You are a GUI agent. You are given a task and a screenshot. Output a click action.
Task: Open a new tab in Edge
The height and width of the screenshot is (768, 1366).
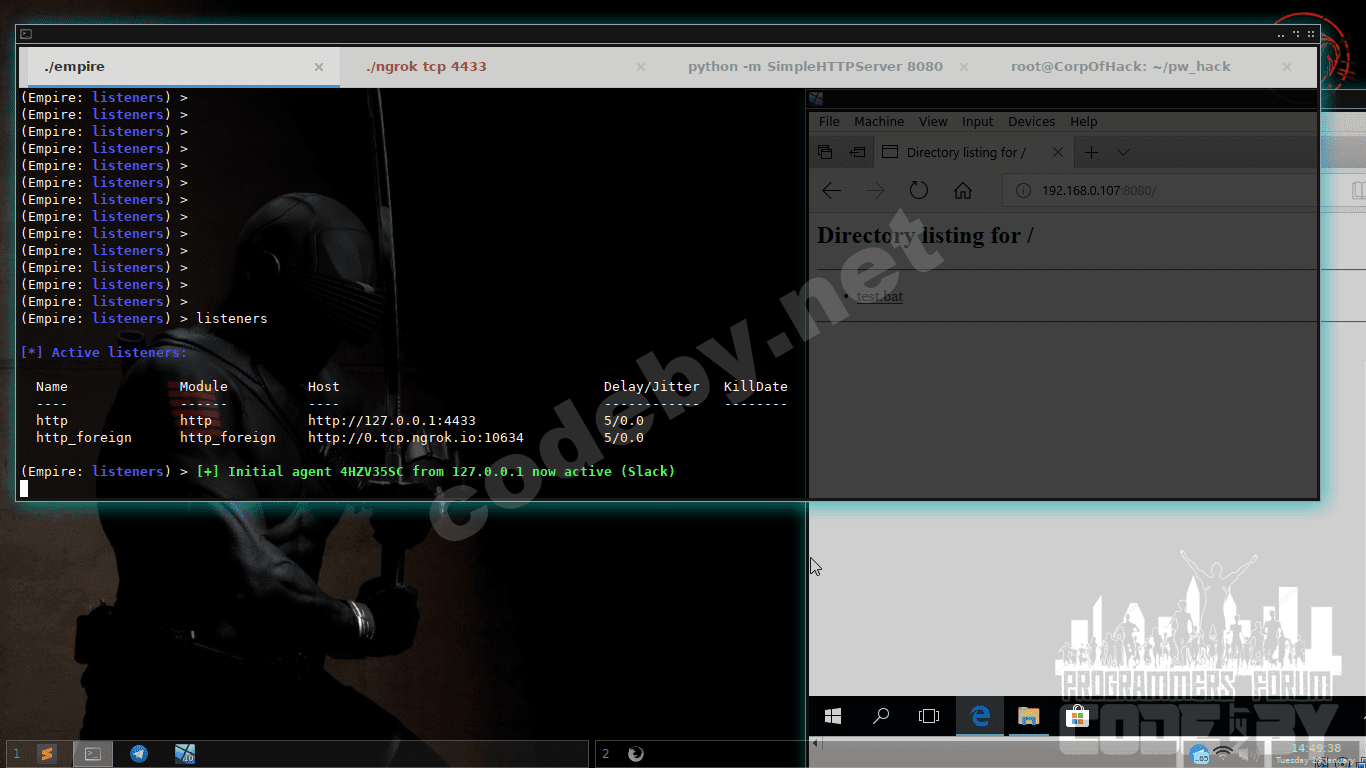point(1091,152)
